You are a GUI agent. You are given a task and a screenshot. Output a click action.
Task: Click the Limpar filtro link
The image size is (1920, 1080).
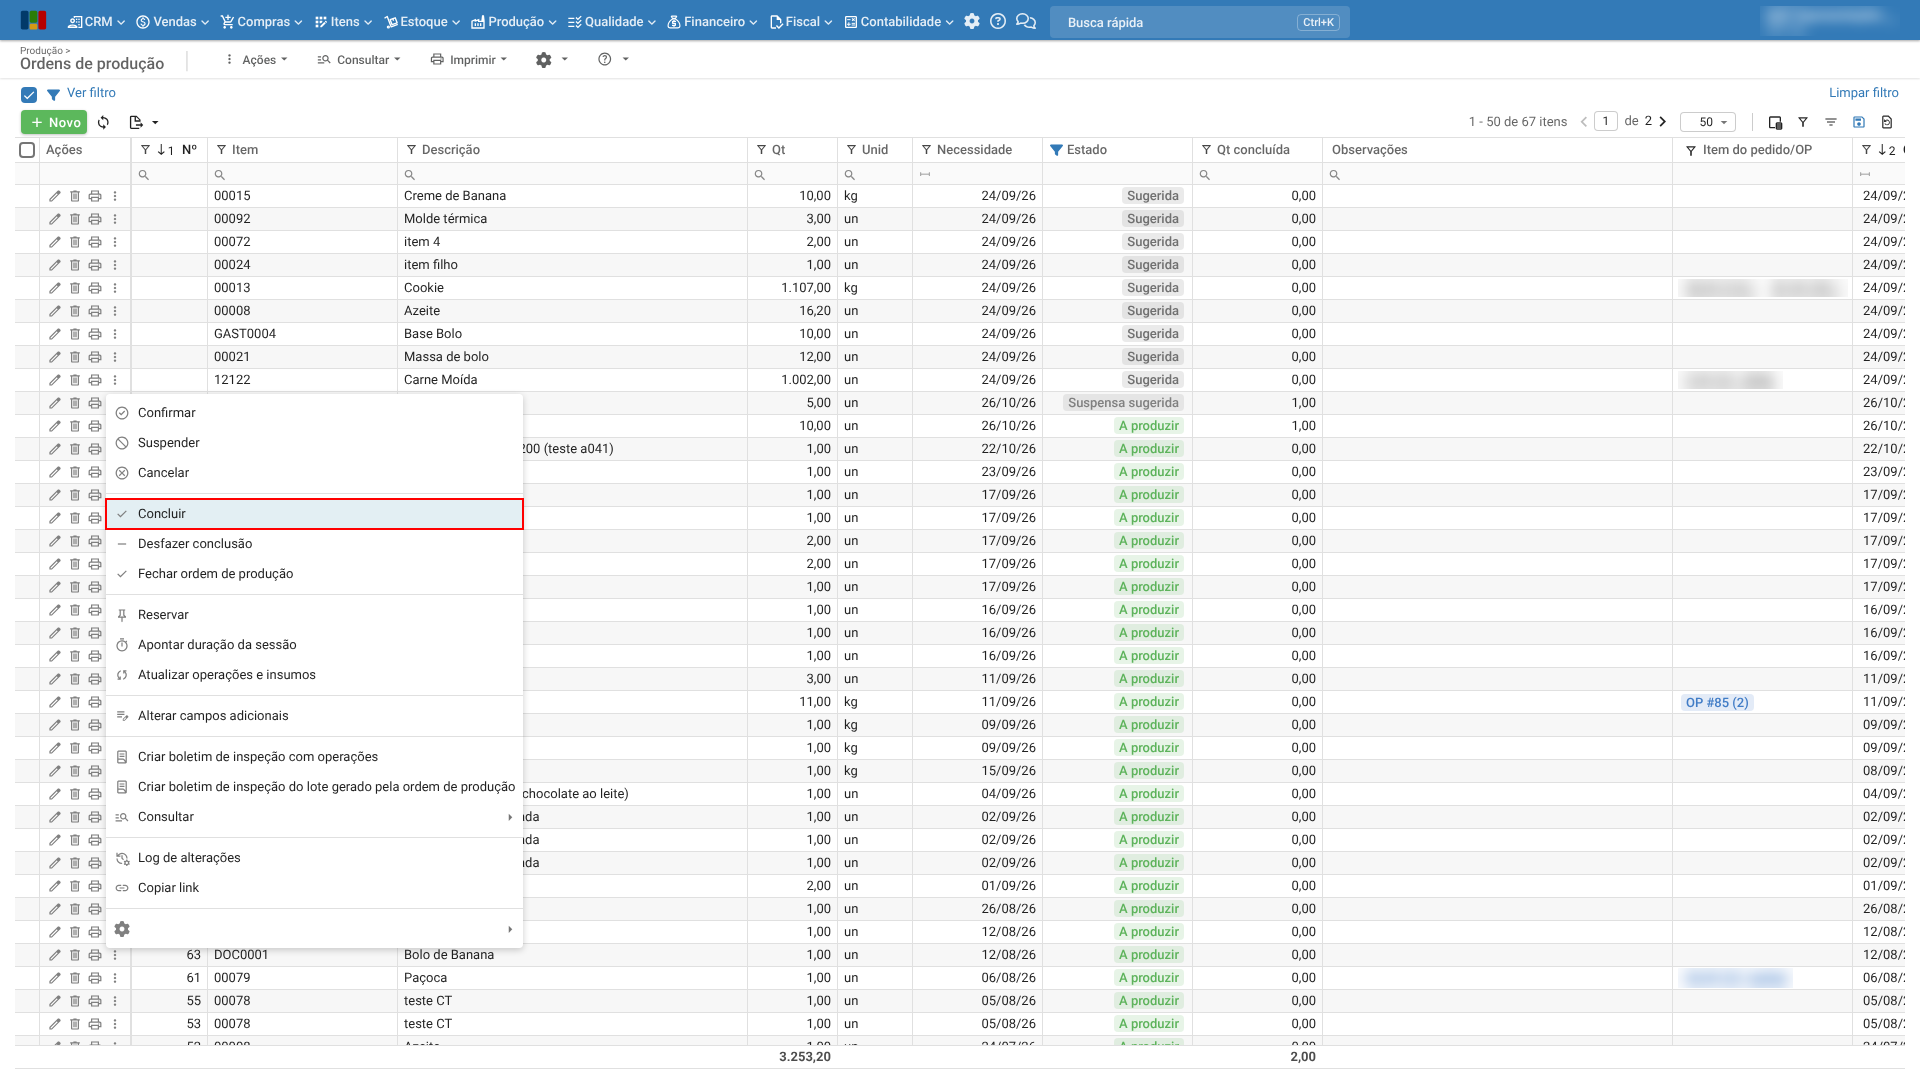(1863, 93)
